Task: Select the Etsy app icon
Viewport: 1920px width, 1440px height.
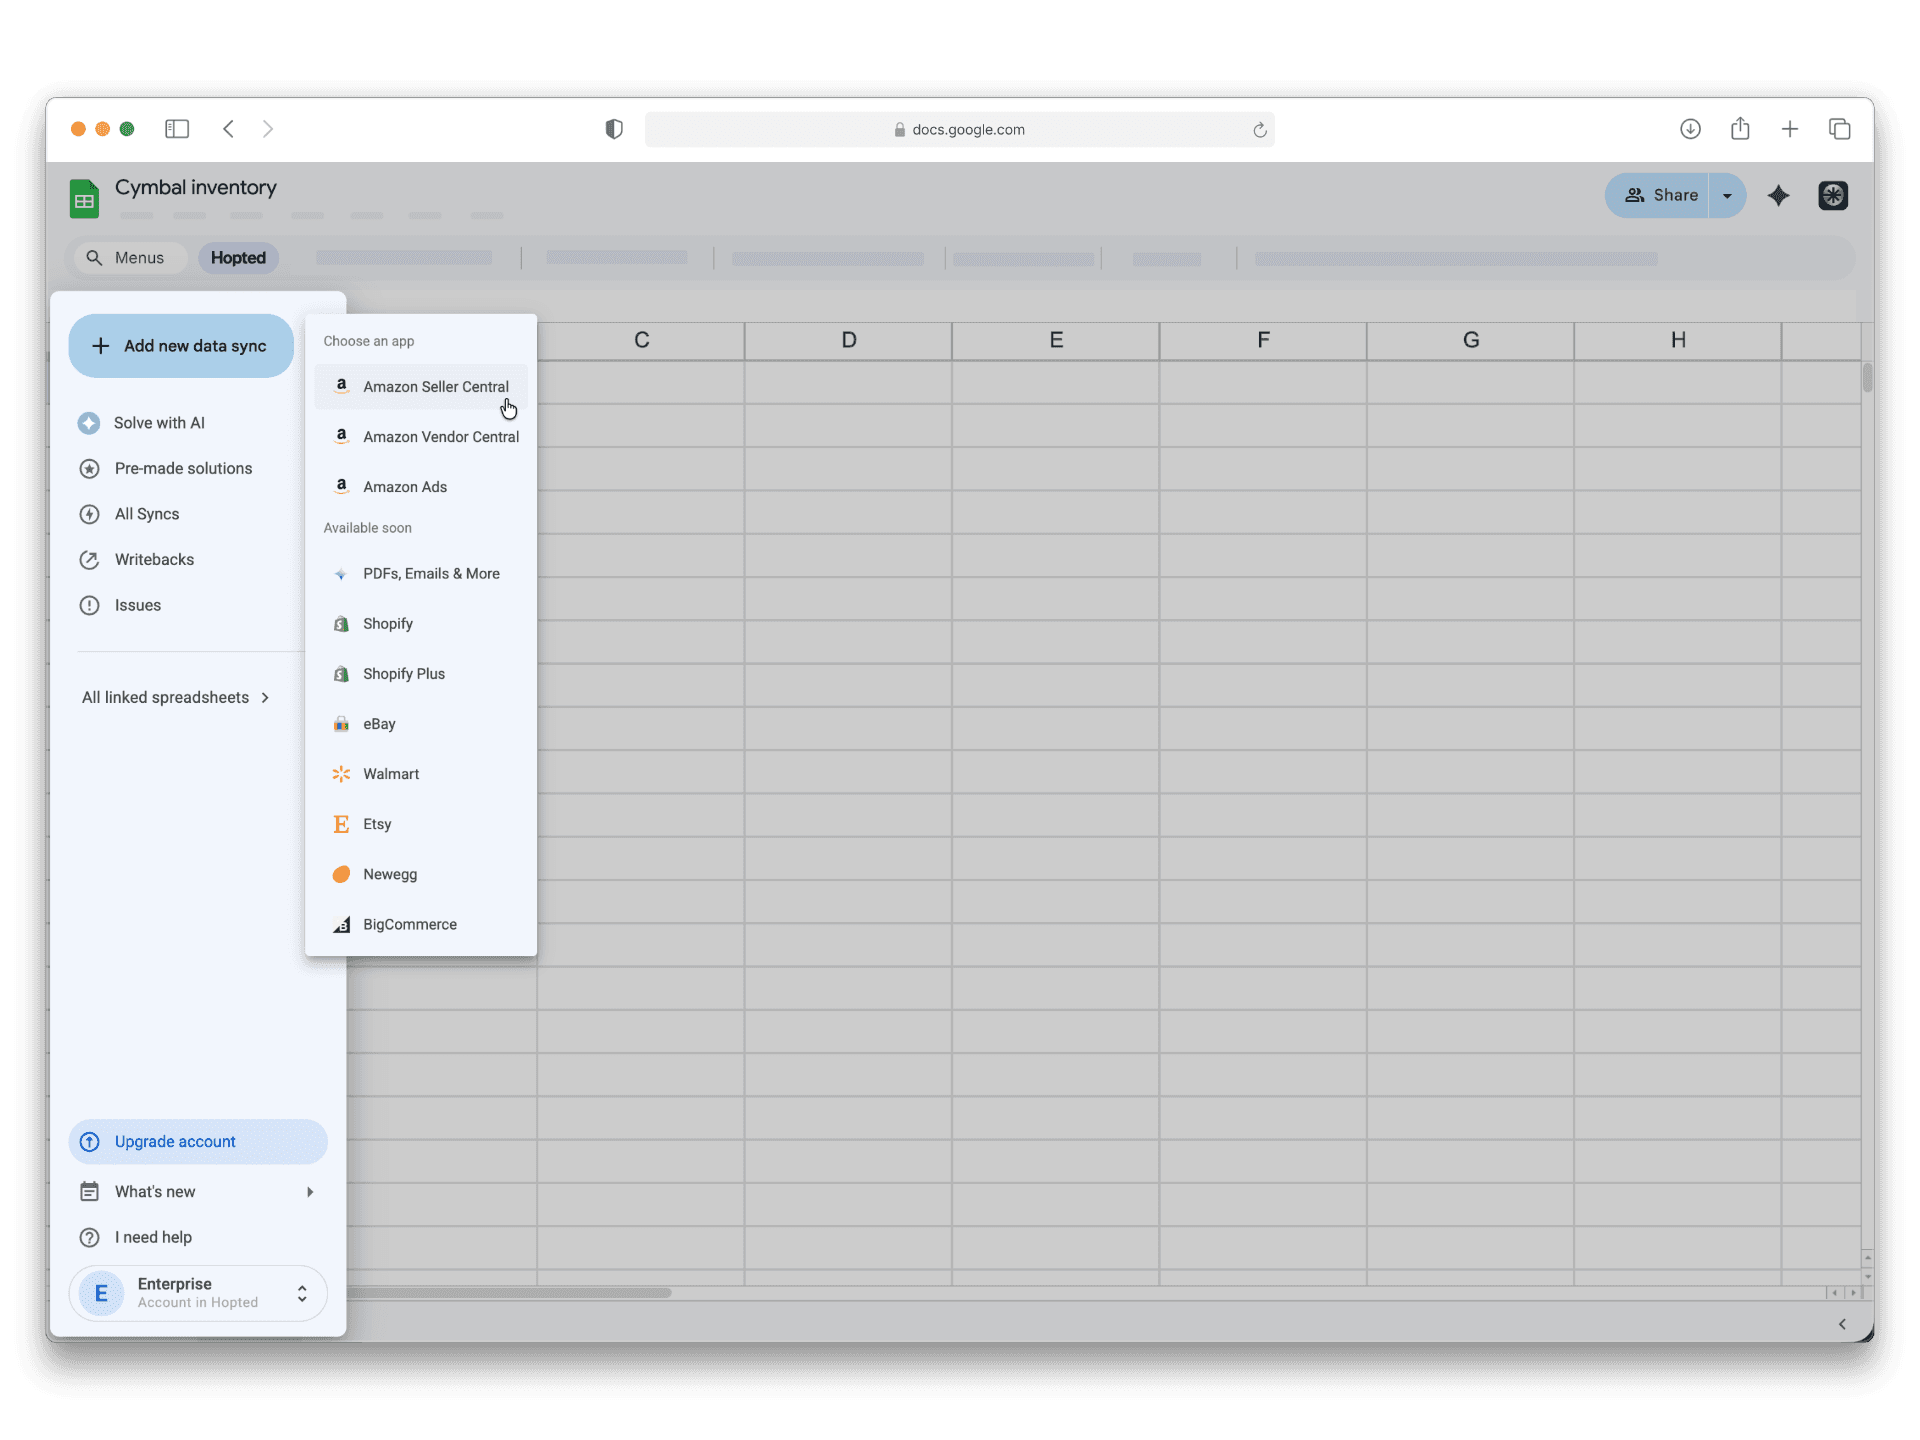Action: 341,823
